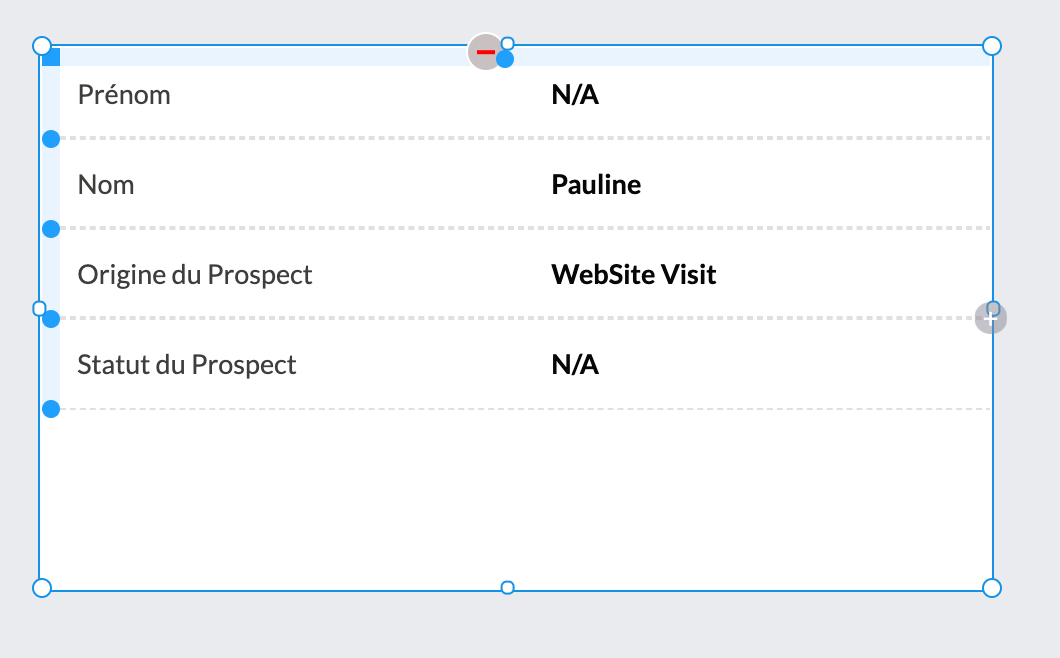Click the top-right corner resize handle
Image resolution: width=1060 pixels, height=658 pixels.
pyautogui.click(x=992, y=46)
